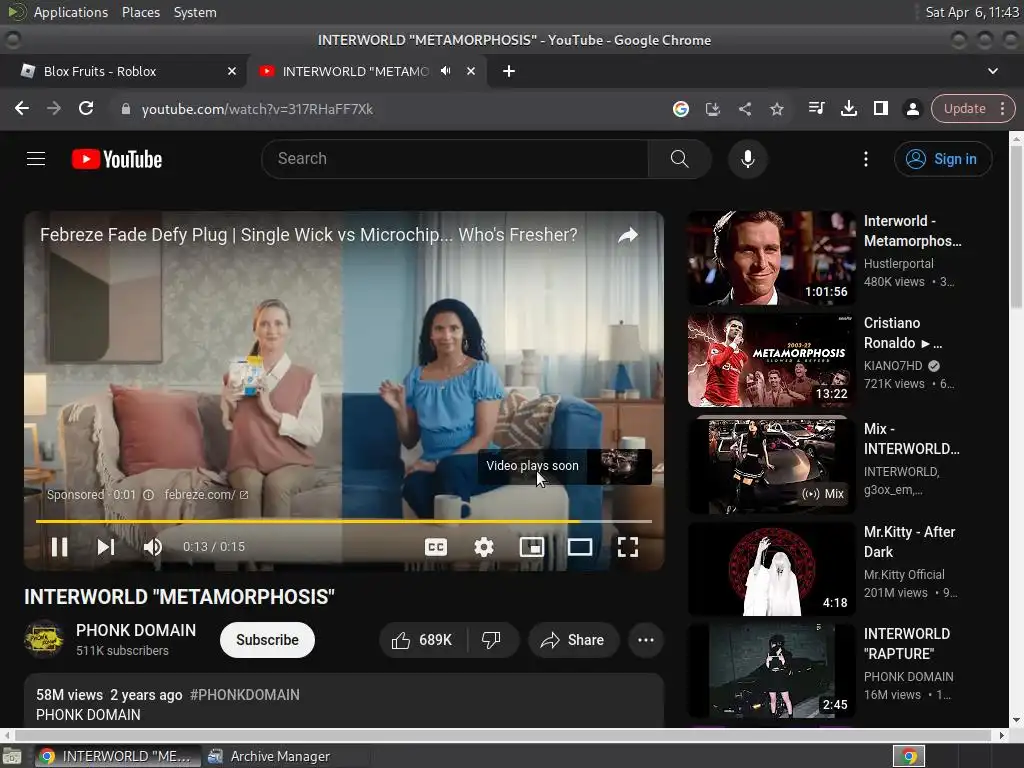
Task: Open more actions ellipsis menu
Action: tap(646, 640)
